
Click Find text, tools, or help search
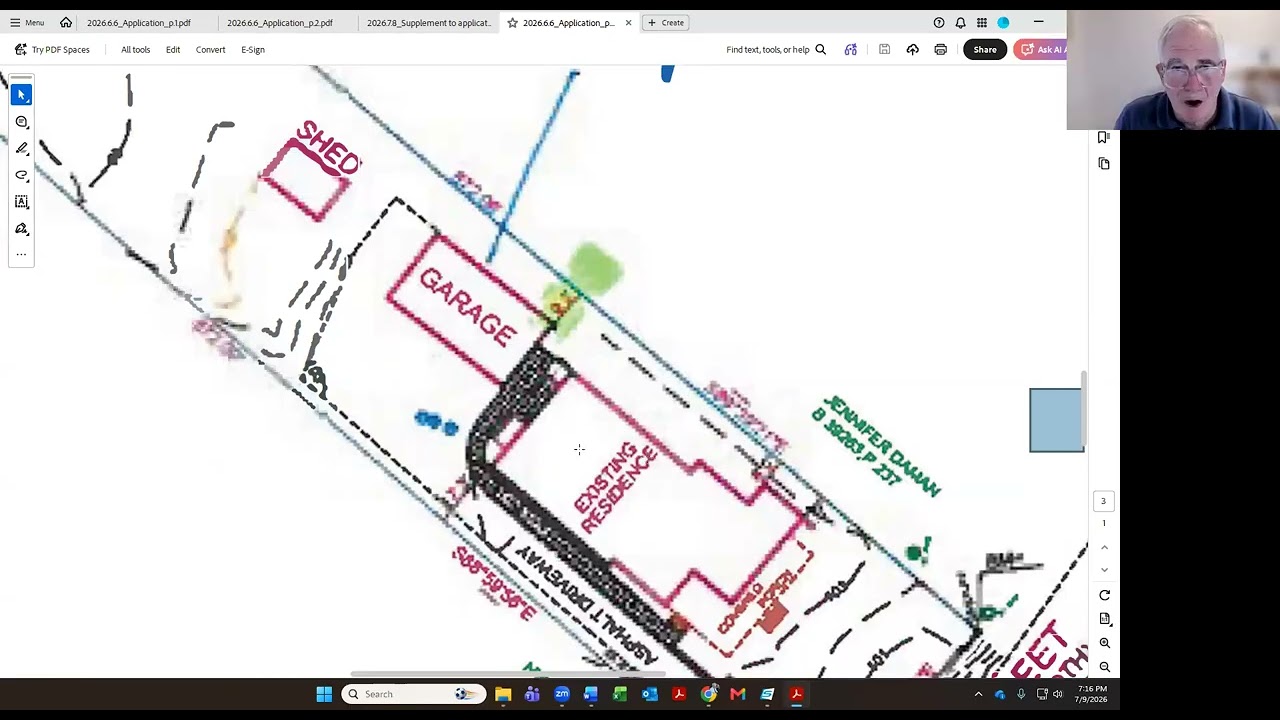pos(776,50)
